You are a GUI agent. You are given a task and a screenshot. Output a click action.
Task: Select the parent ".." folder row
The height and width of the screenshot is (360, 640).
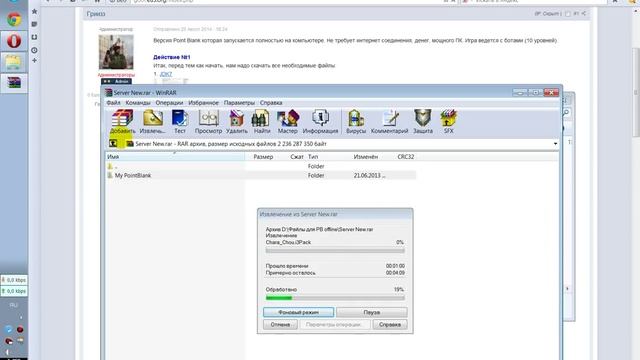pyautogui.click(x=261, y=167)
